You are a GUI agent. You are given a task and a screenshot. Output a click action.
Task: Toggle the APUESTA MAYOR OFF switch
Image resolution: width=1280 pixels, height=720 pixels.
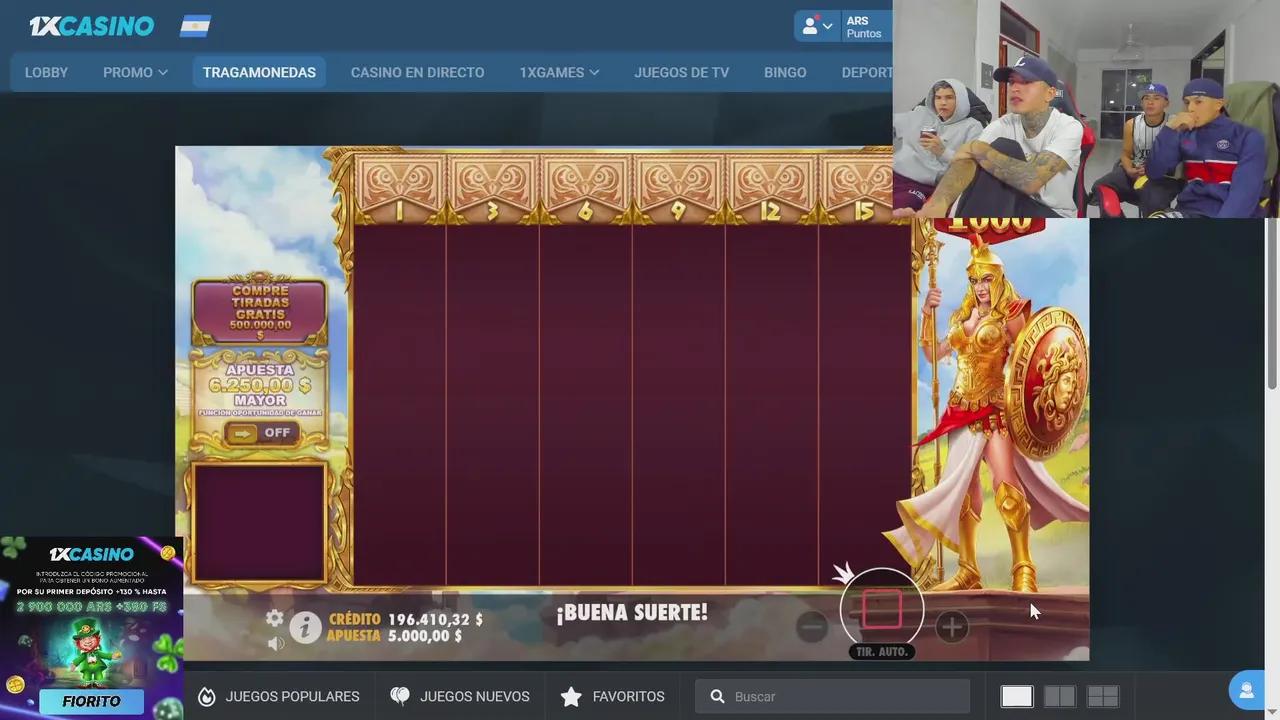click(x=261, y=433)
